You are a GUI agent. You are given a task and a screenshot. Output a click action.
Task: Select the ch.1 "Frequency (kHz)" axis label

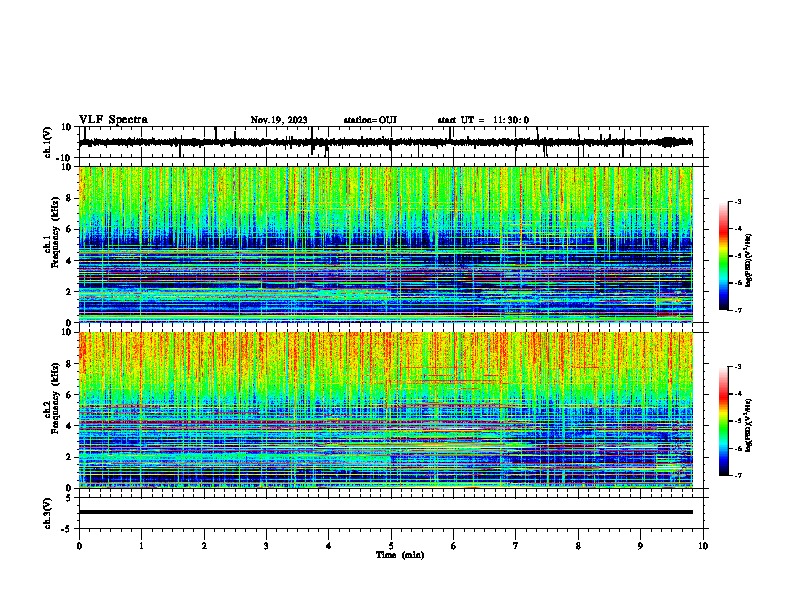coord(55,233)
